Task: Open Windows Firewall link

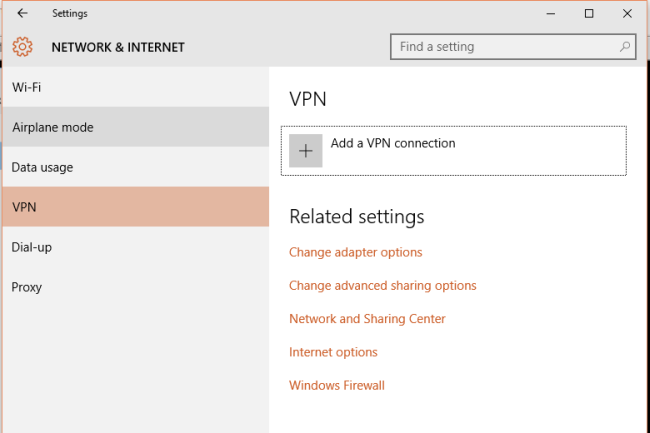Action: tap(336, 385)
